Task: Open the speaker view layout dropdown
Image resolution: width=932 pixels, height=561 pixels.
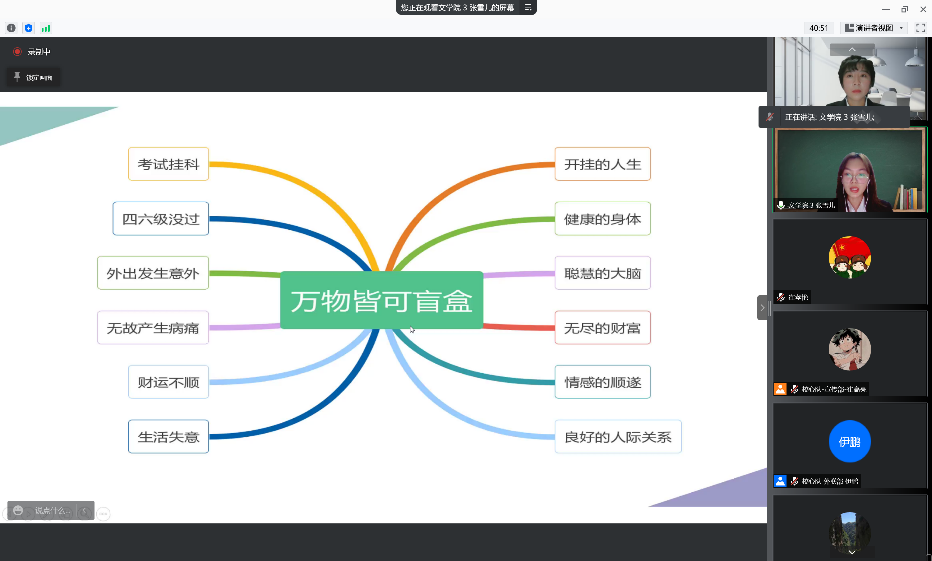Action: (874, 28)
